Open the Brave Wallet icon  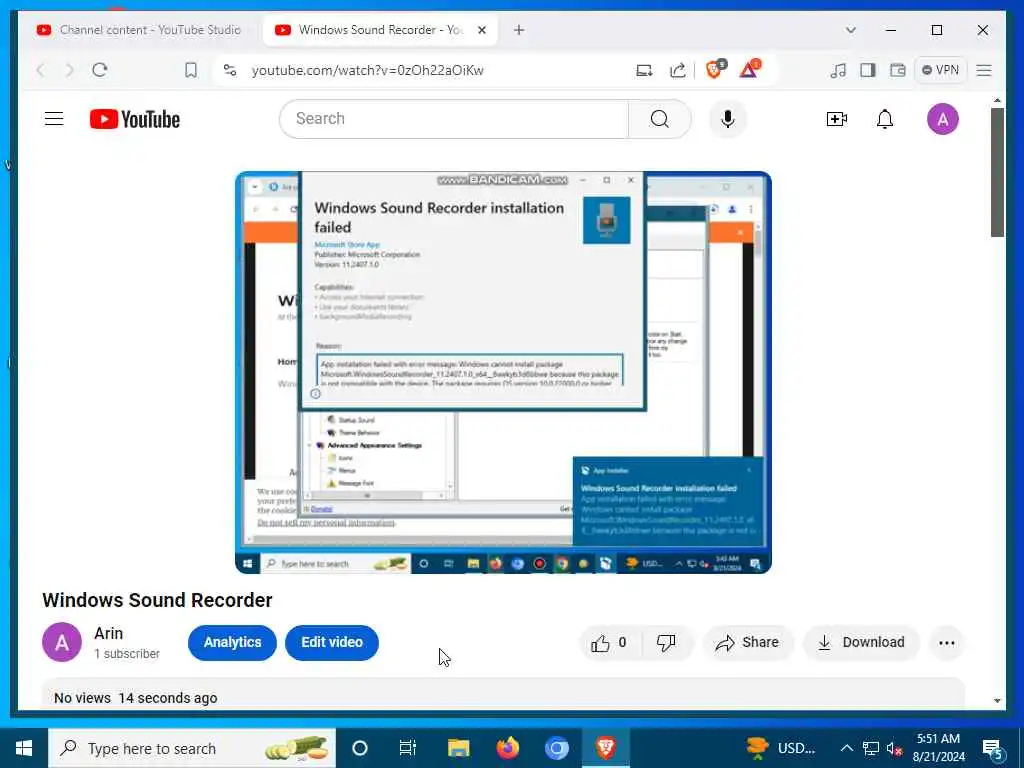tap(898, 70)
